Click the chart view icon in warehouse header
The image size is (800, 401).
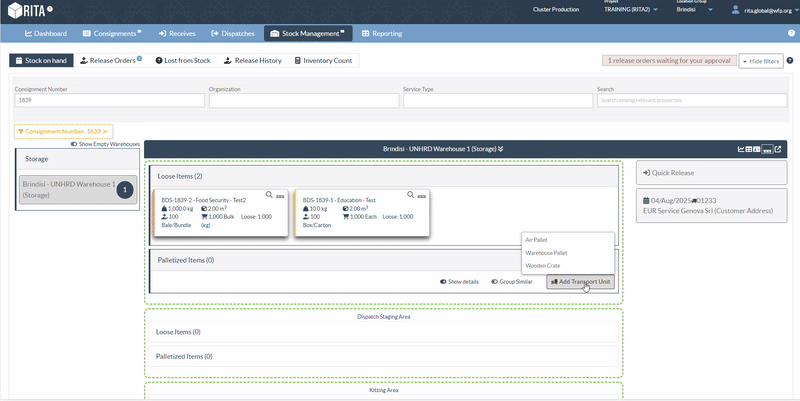pos(741,149)
